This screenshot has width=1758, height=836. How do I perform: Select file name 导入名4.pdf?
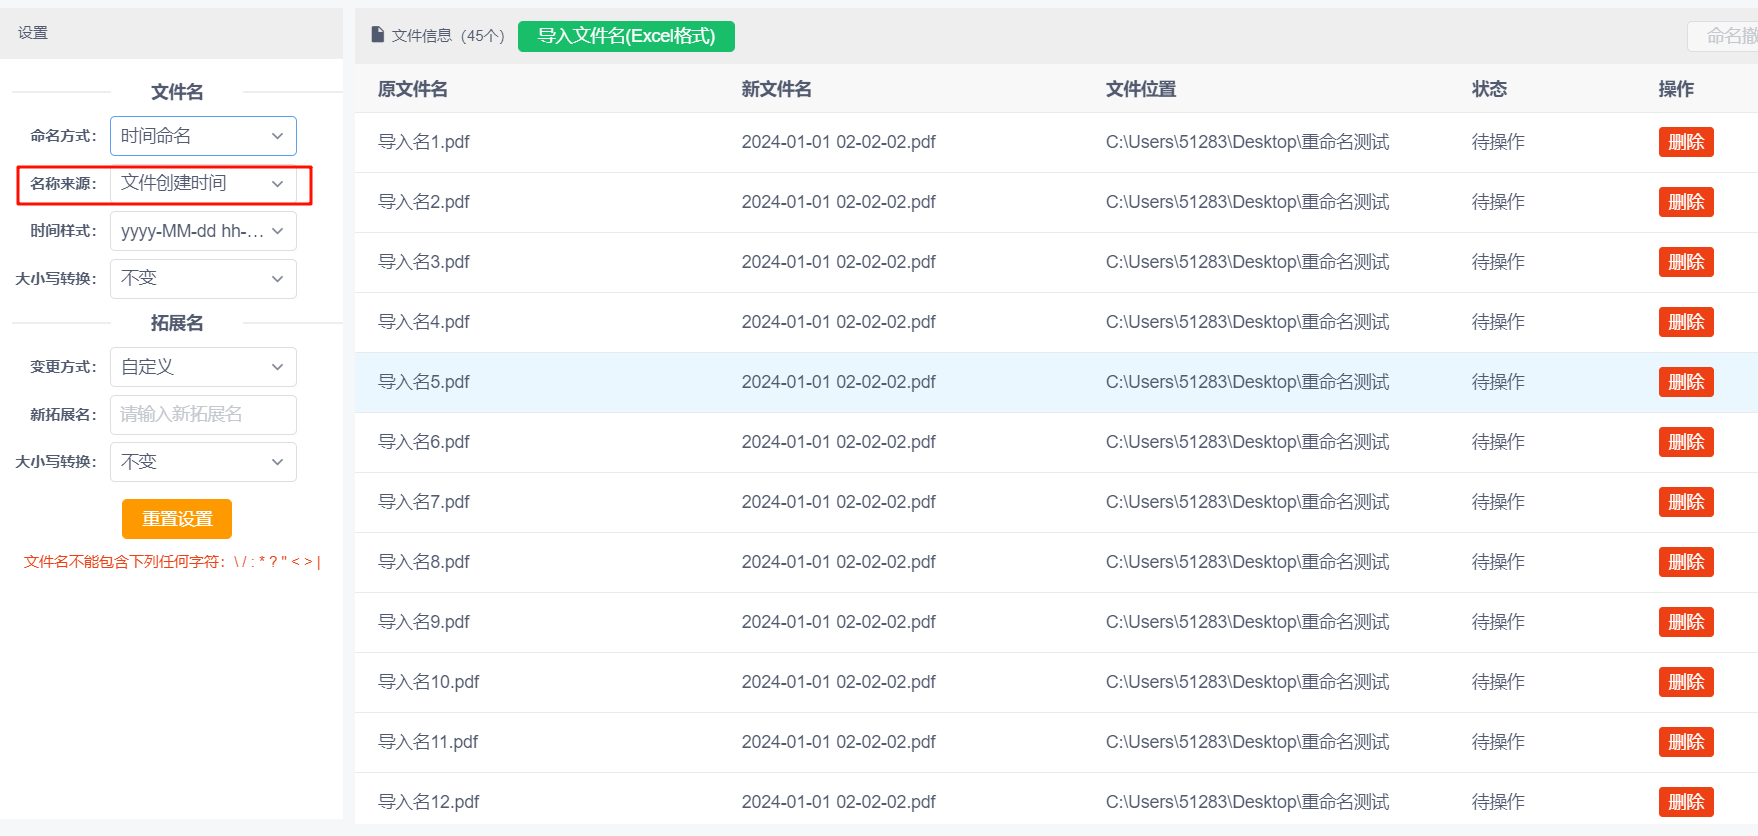[423, 322]
